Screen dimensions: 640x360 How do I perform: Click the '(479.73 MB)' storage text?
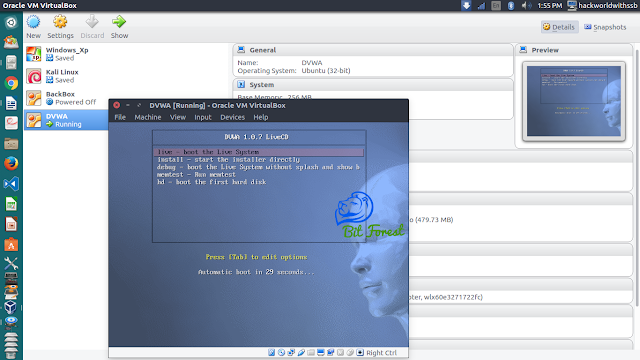[x=434, y=220]
